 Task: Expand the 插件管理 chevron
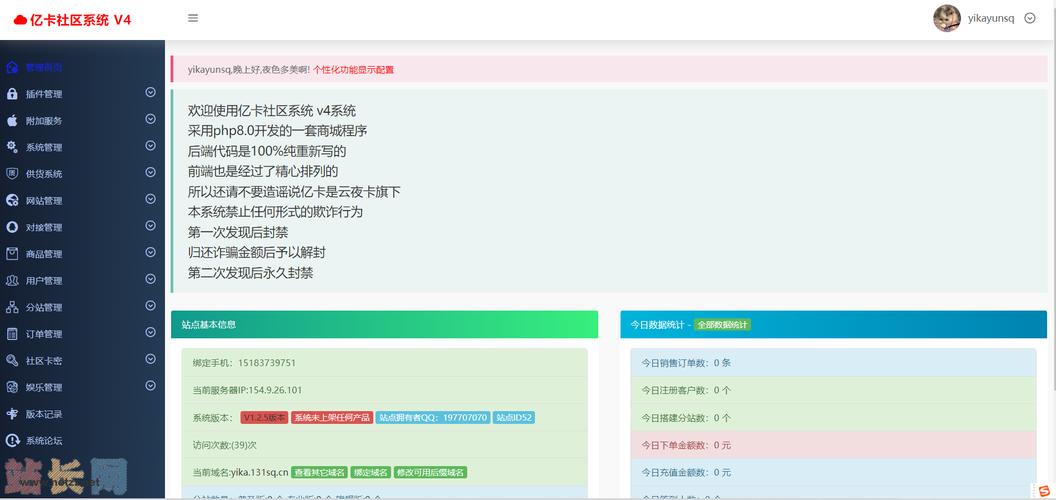(150, 92)
